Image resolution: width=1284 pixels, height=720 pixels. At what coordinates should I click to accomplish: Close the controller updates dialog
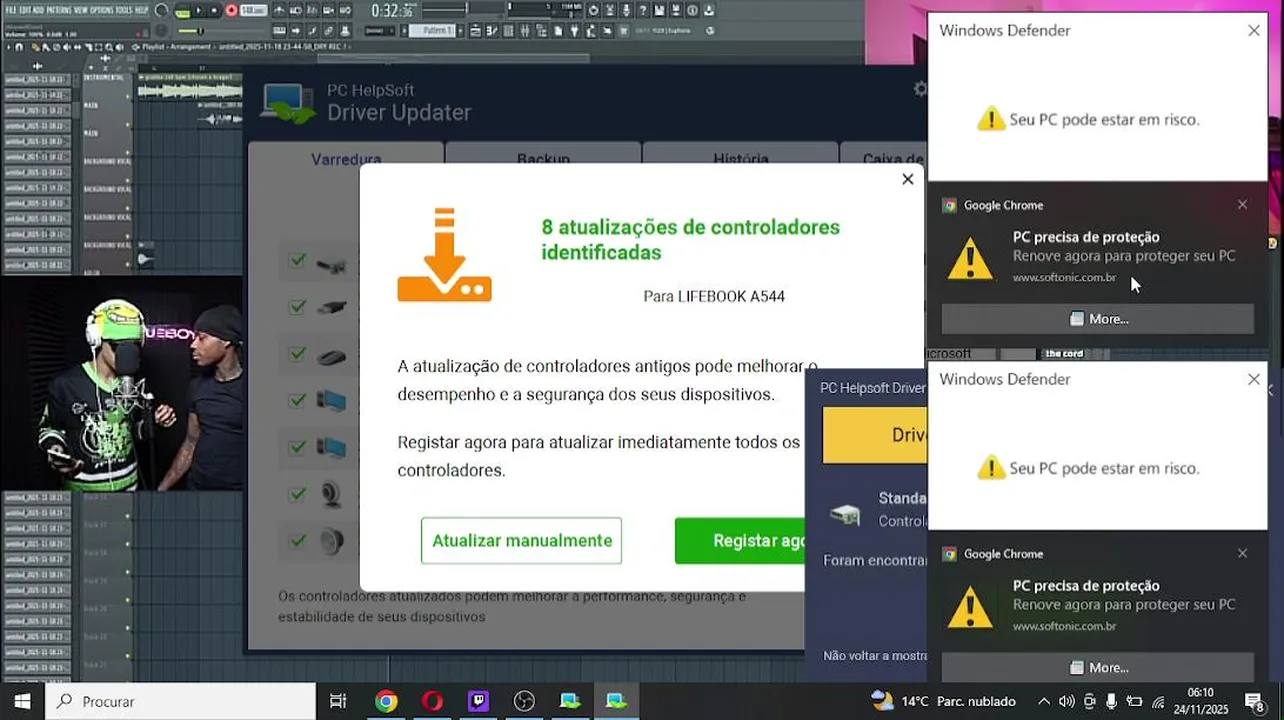click(x=907, y=179)
